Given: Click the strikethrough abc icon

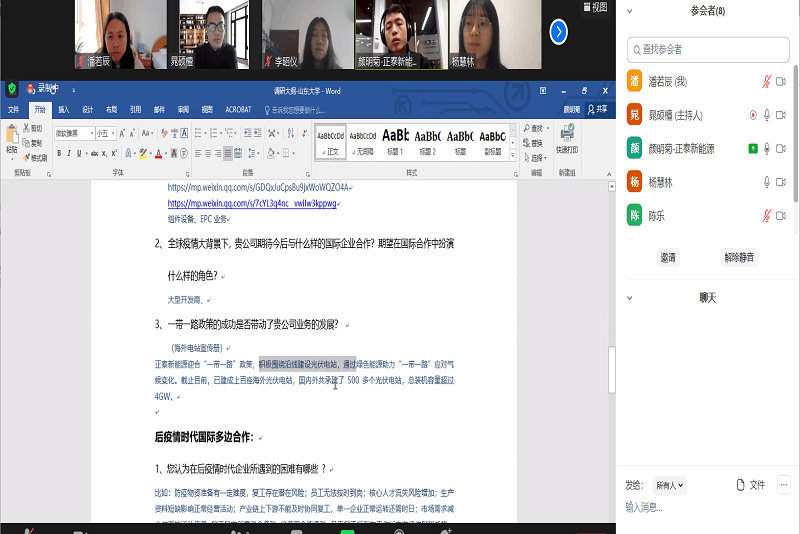Looking at the screenshot, I should (94, 153).
